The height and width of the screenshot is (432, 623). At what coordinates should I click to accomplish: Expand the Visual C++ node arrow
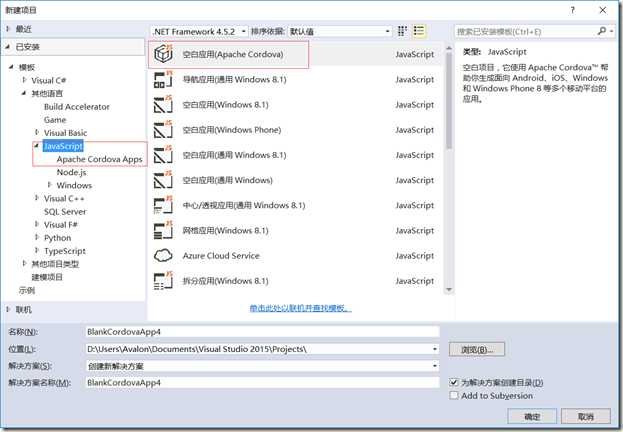[37, 198]
